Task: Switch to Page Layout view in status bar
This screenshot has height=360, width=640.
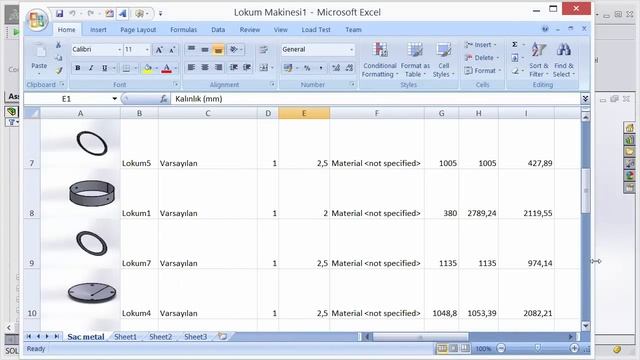Action: (453, 348)
